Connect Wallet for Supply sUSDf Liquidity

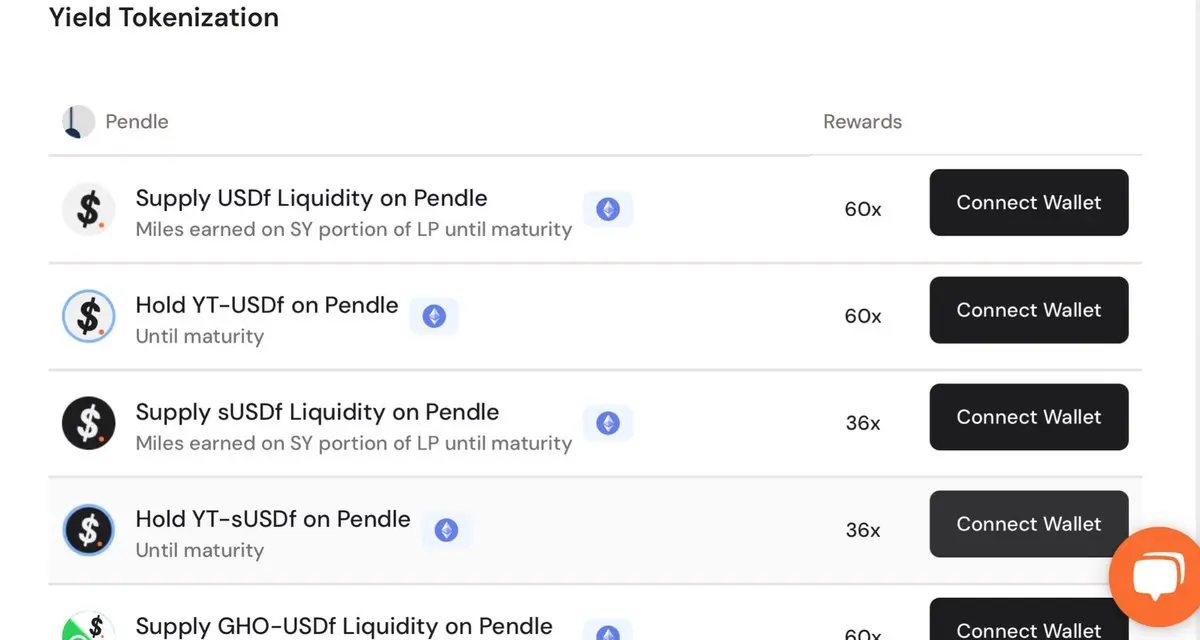1029,417
